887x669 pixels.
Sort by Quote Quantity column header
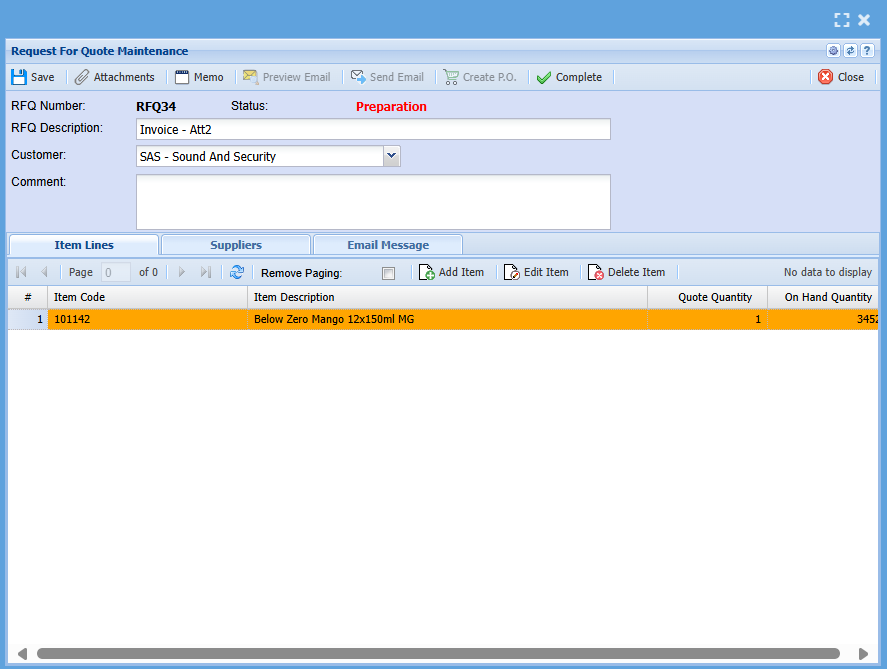click(707, 297)
